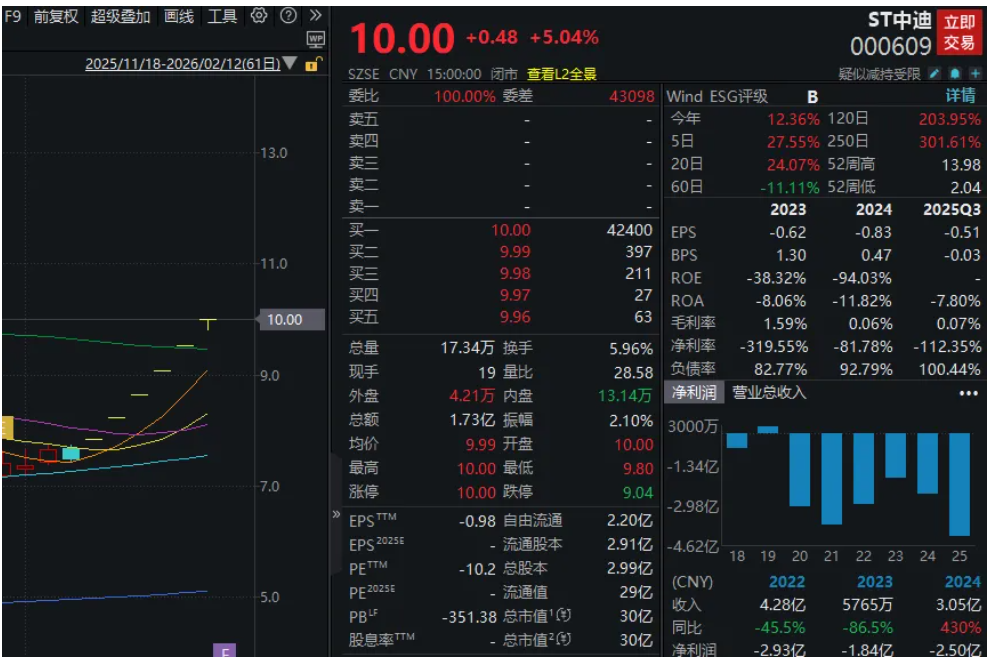Screen dimensions: 992x664
Task: Click the WP monitor icon
Action: point(316,39)
